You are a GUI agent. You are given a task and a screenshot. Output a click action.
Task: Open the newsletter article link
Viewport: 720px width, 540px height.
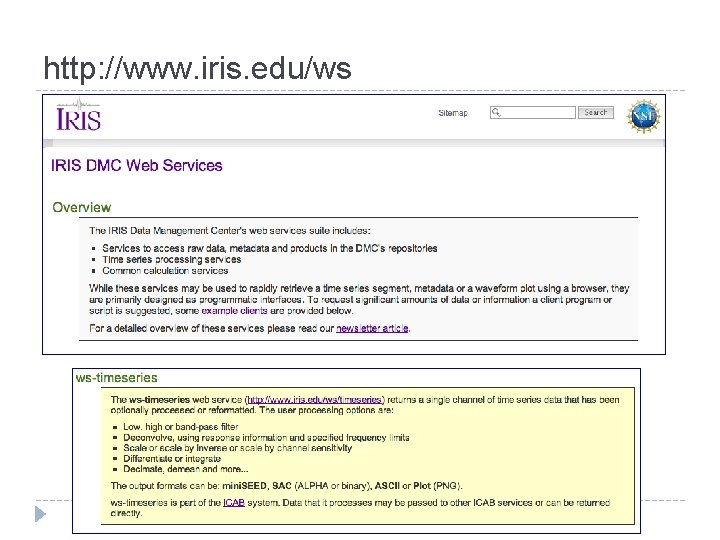pyautogui.click(x=372, y=328)
